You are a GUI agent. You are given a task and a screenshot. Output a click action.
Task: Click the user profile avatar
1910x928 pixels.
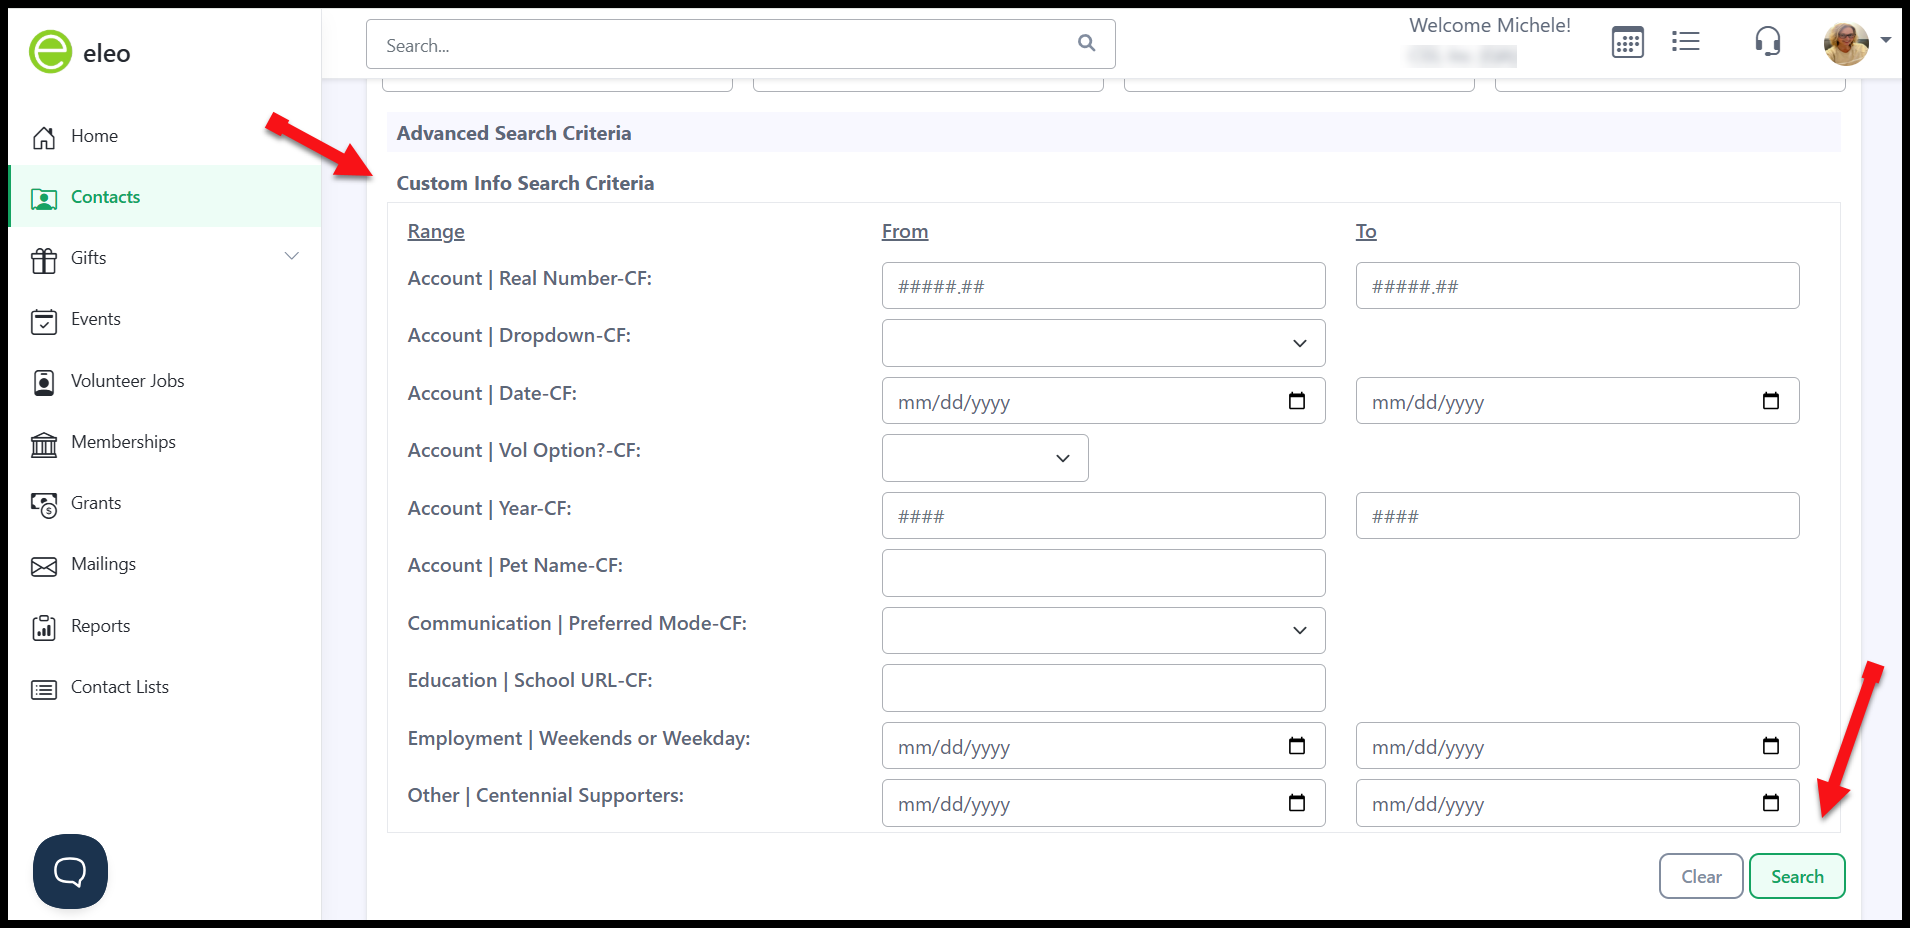click(x=1846, y=43)
